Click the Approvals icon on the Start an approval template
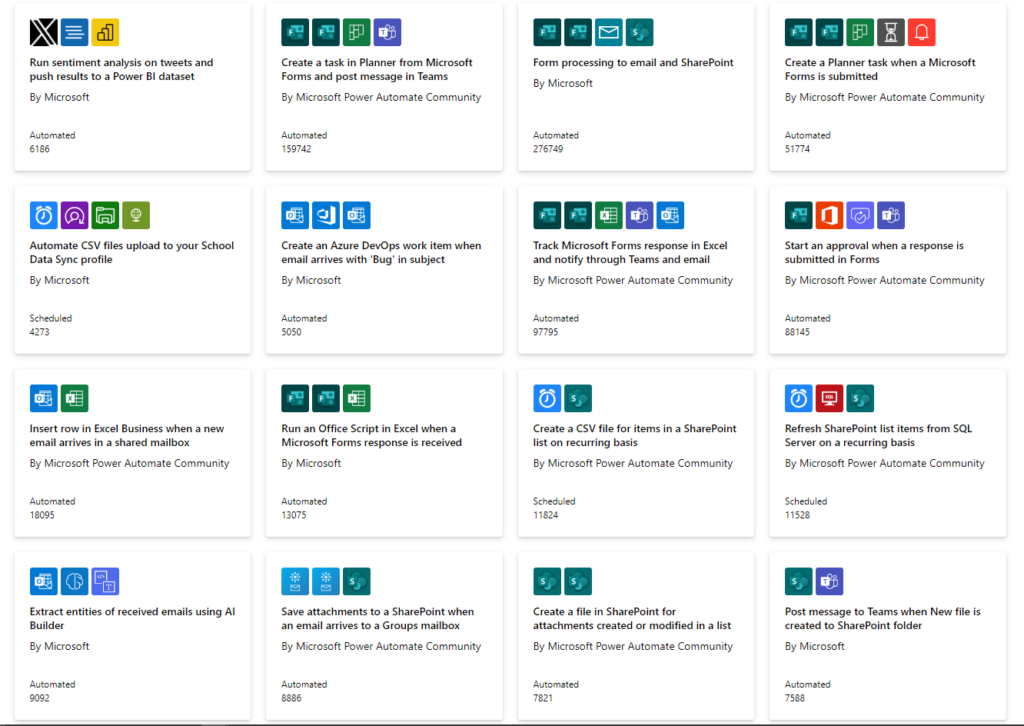The width and height of the screenshot is (1024, 726). [860, 215]
